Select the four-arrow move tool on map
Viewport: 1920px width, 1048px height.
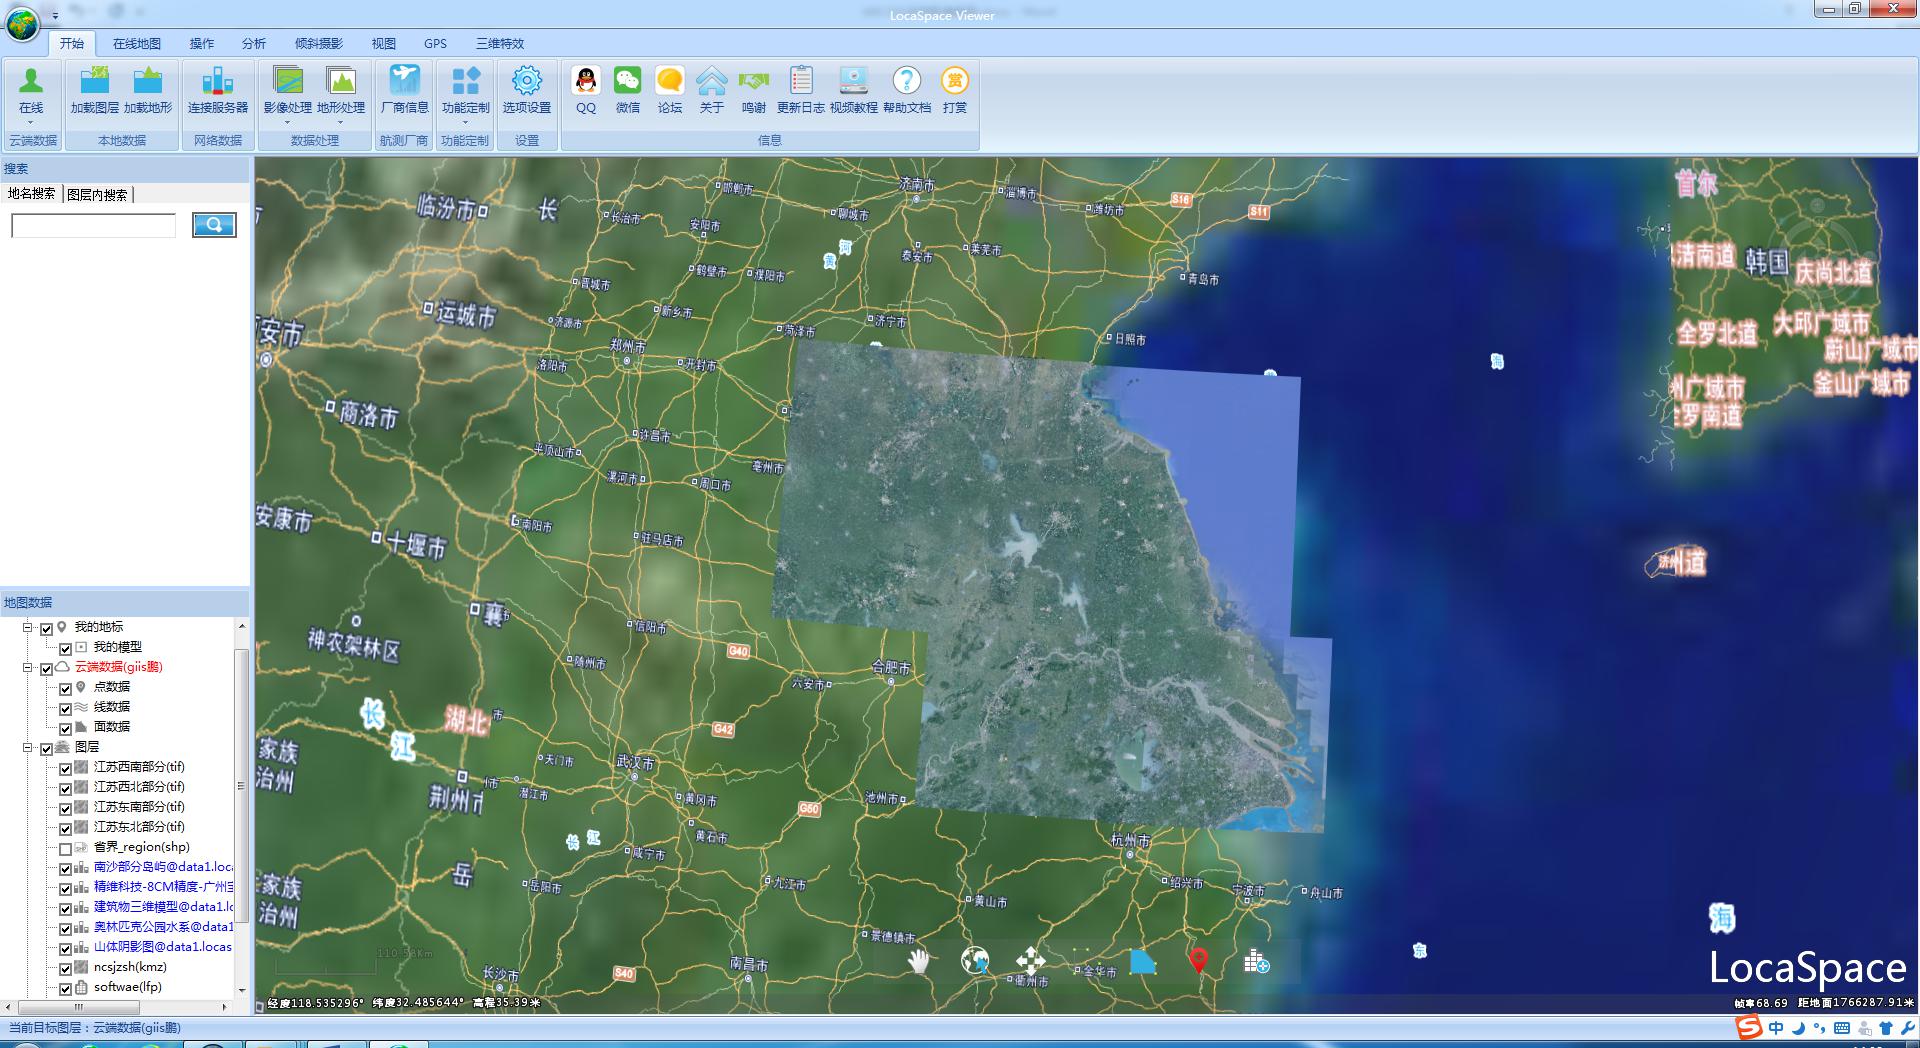[1030, 961]
